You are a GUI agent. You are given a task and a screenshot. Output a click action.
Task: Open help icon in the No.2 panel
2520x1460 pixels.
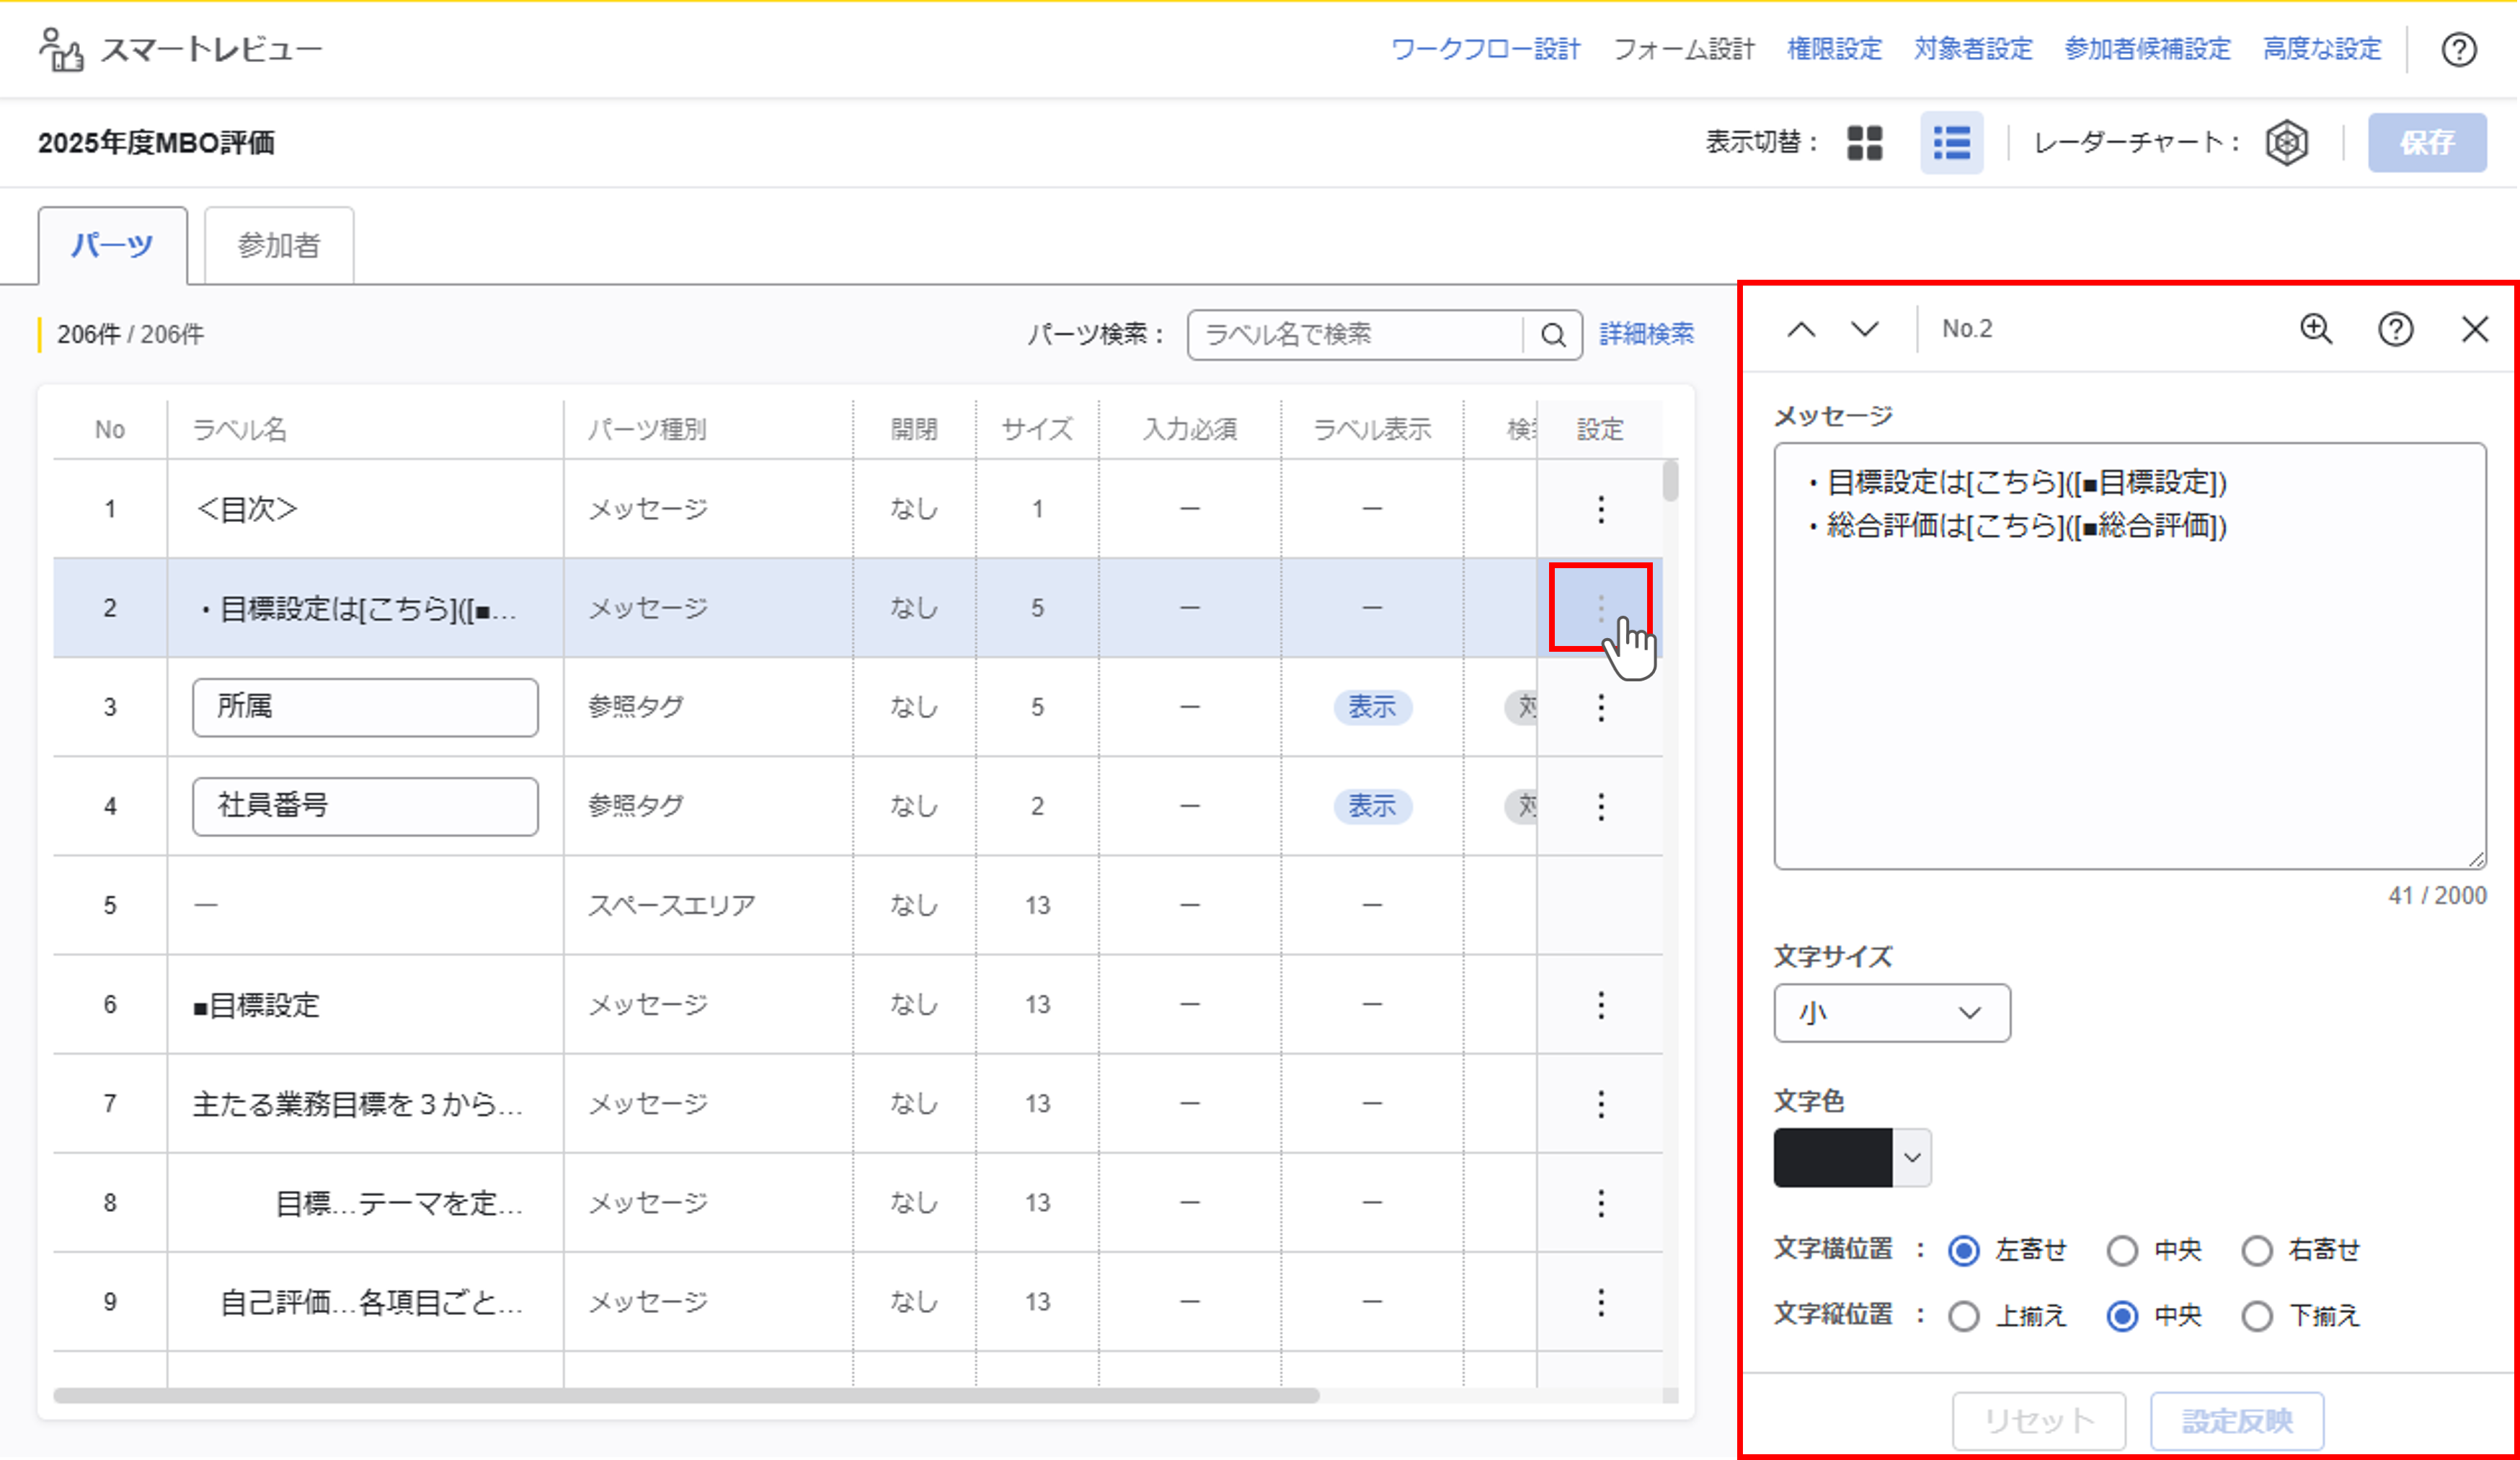coord(2395,329)
